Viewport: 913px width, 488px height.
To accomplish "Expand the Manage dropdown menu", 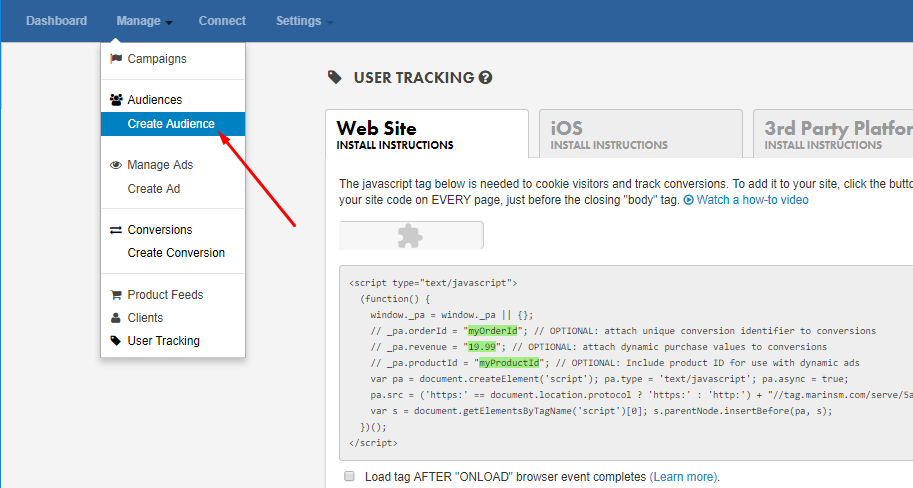I will [144, 21].
